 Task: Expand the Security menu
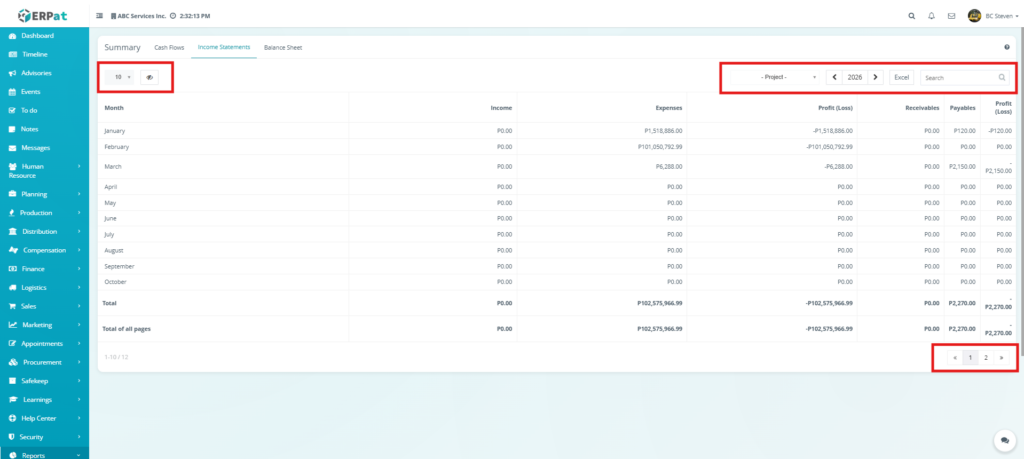pyautogui.click(x=44, y=437)
